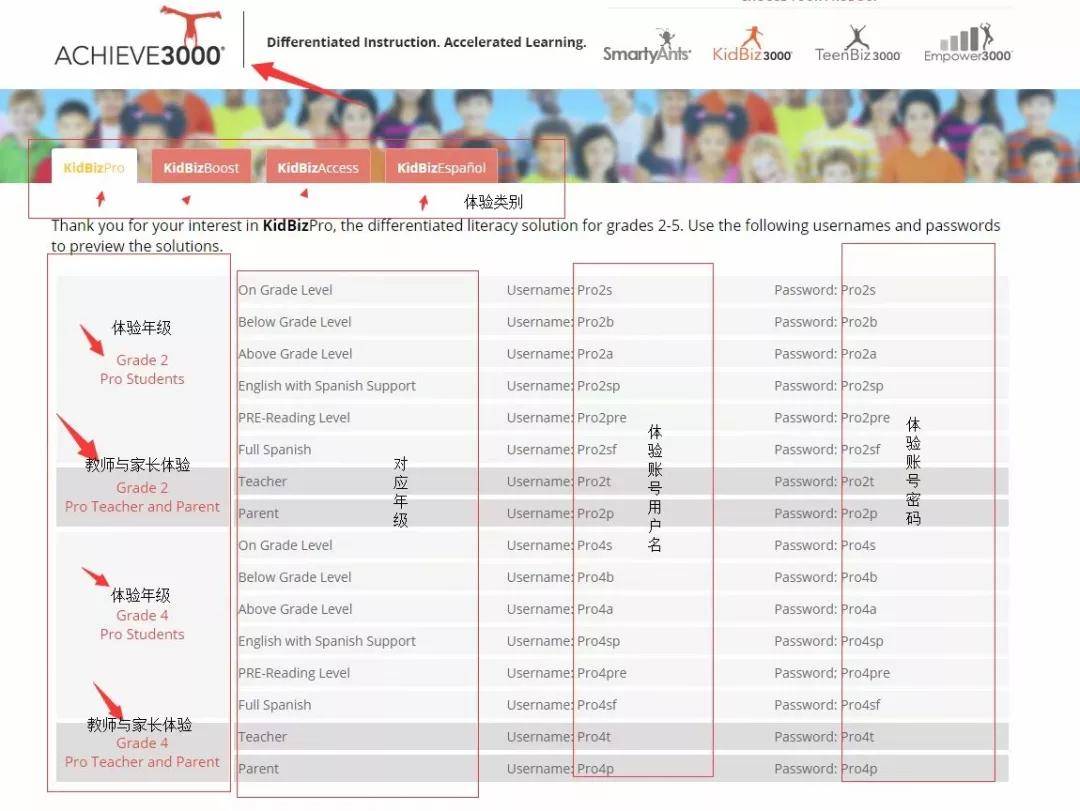
Task: Click password value Pro2s
Action: (858, 290)
